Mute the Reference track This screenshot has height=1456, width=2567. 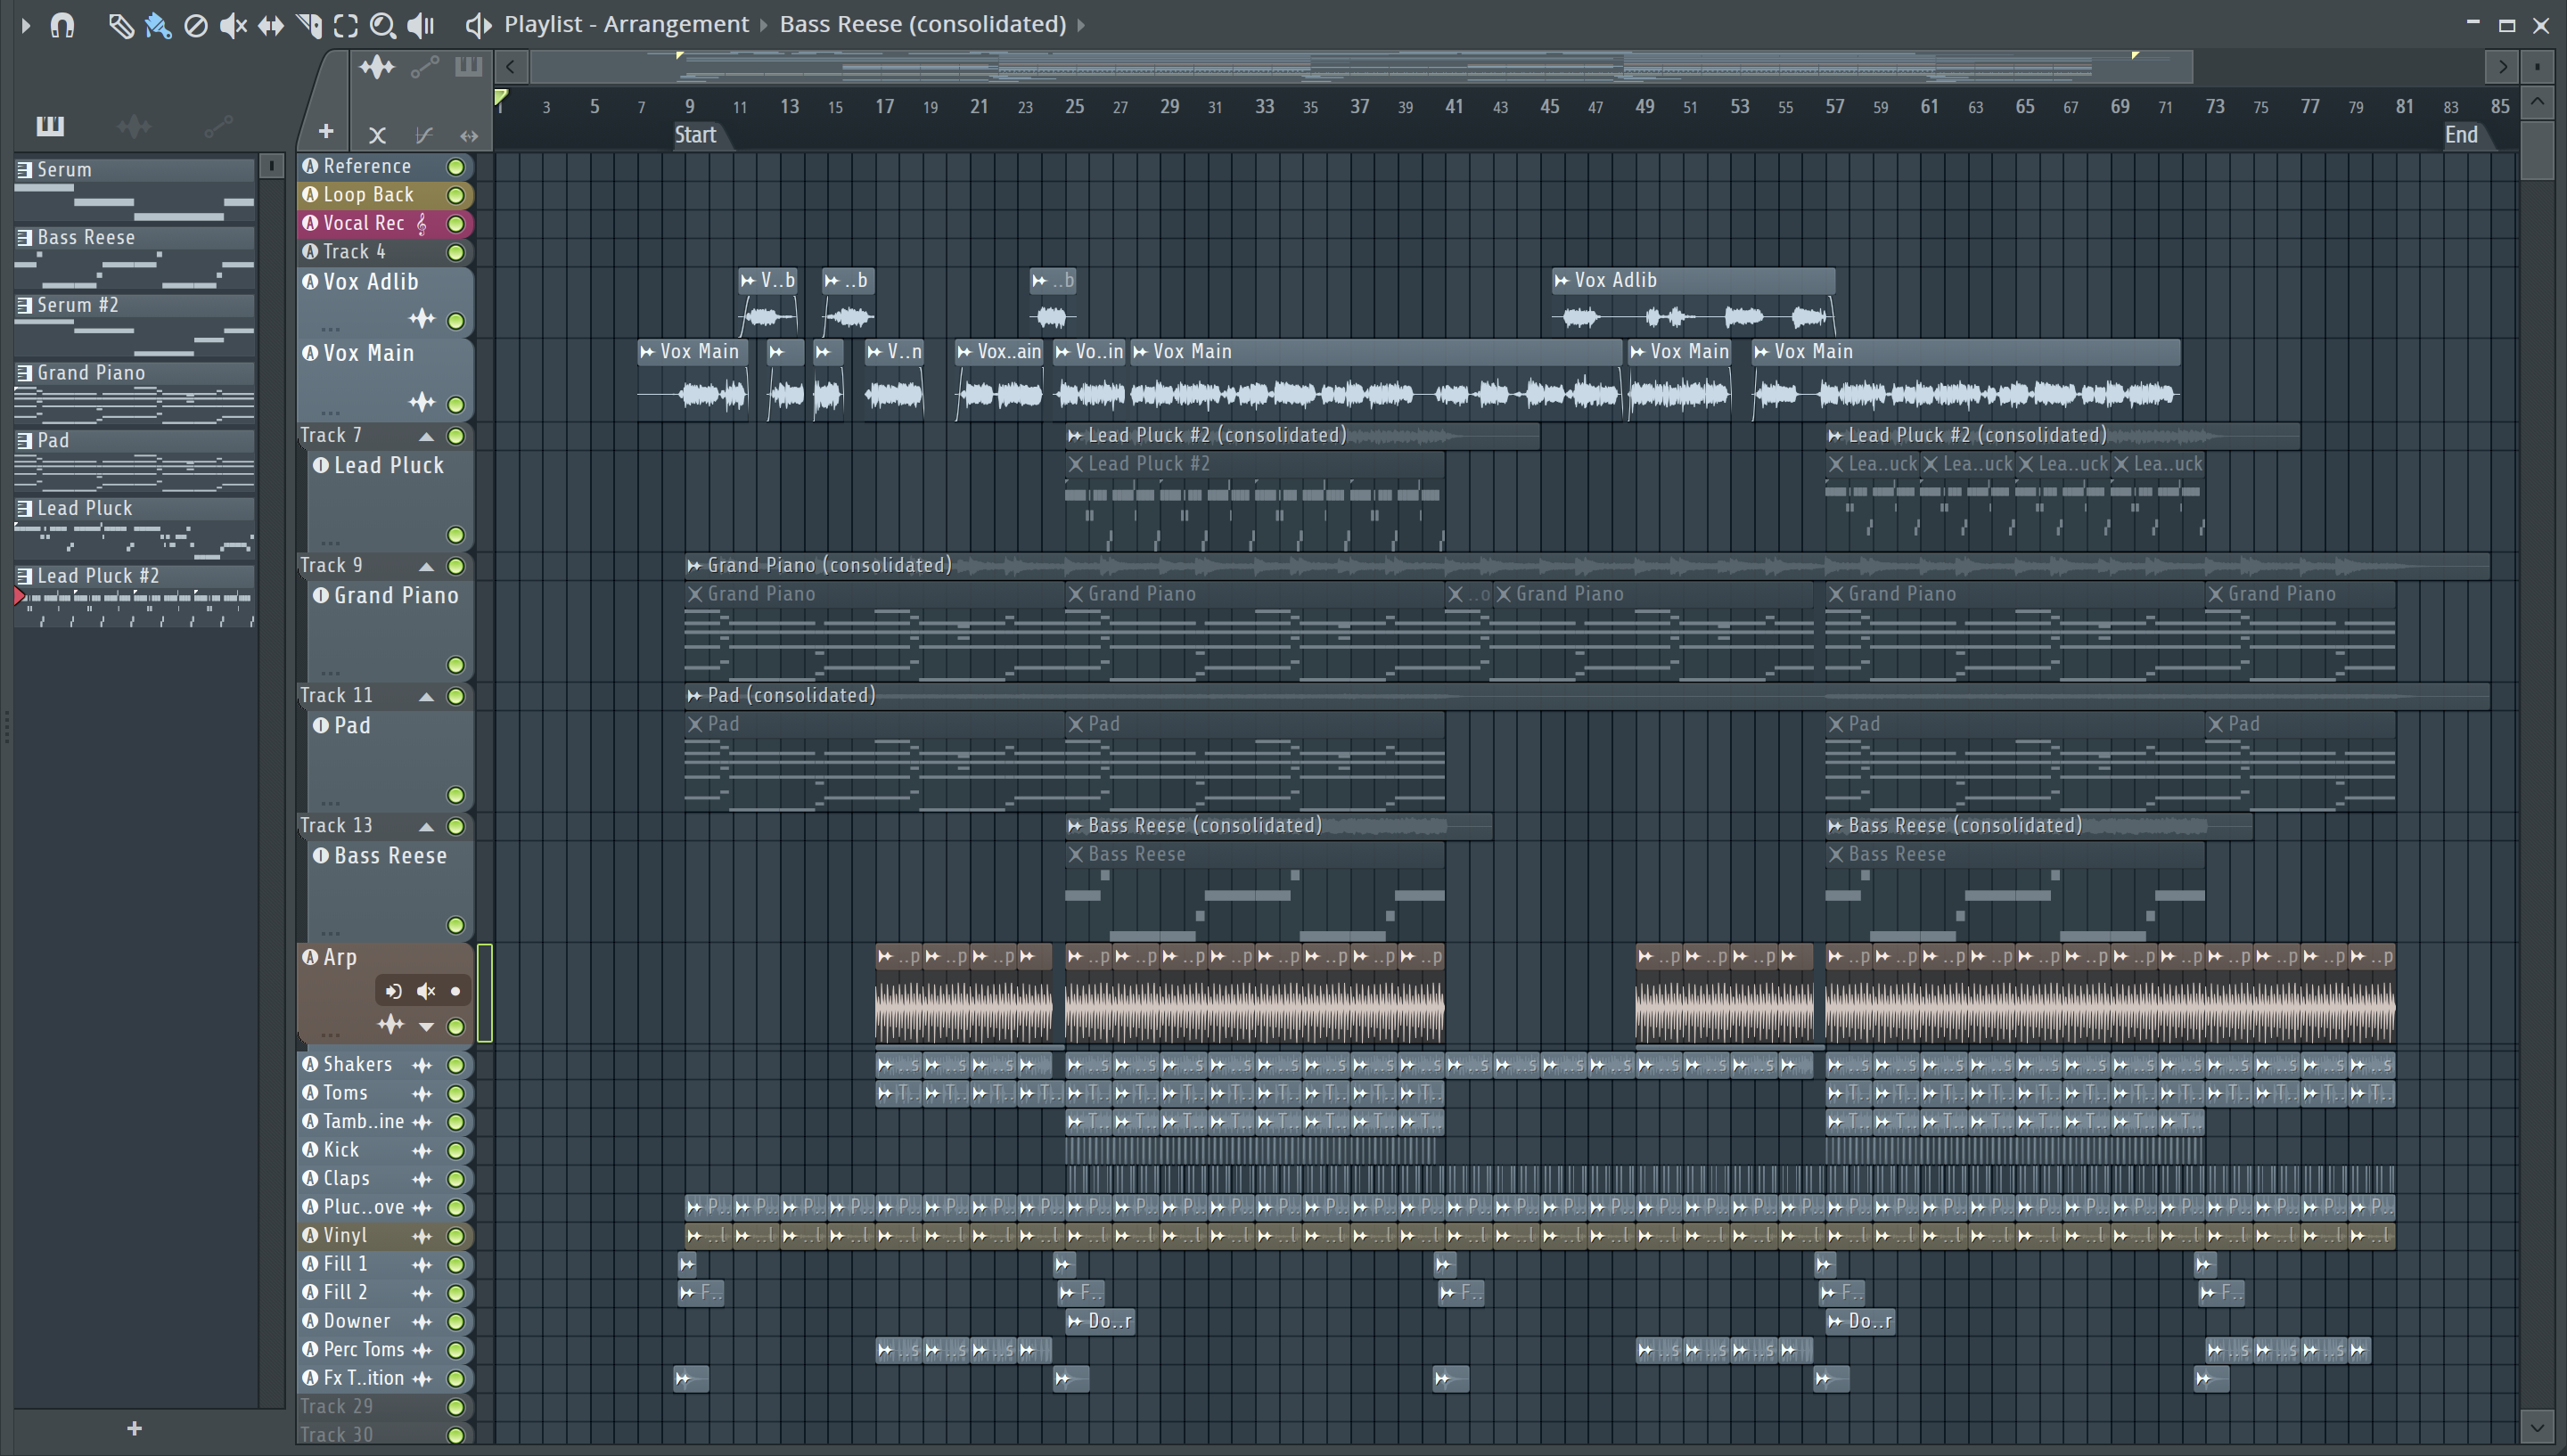tap(456, 167)
